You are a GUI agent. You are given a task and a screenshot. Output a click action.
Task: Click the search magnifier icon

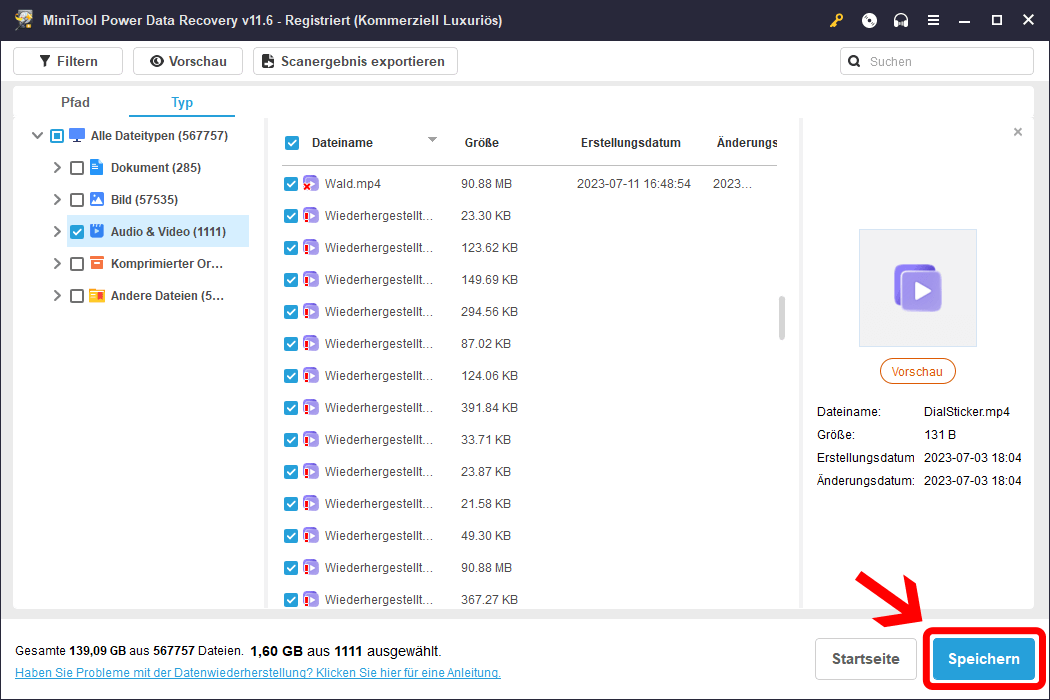click(854, 61)
